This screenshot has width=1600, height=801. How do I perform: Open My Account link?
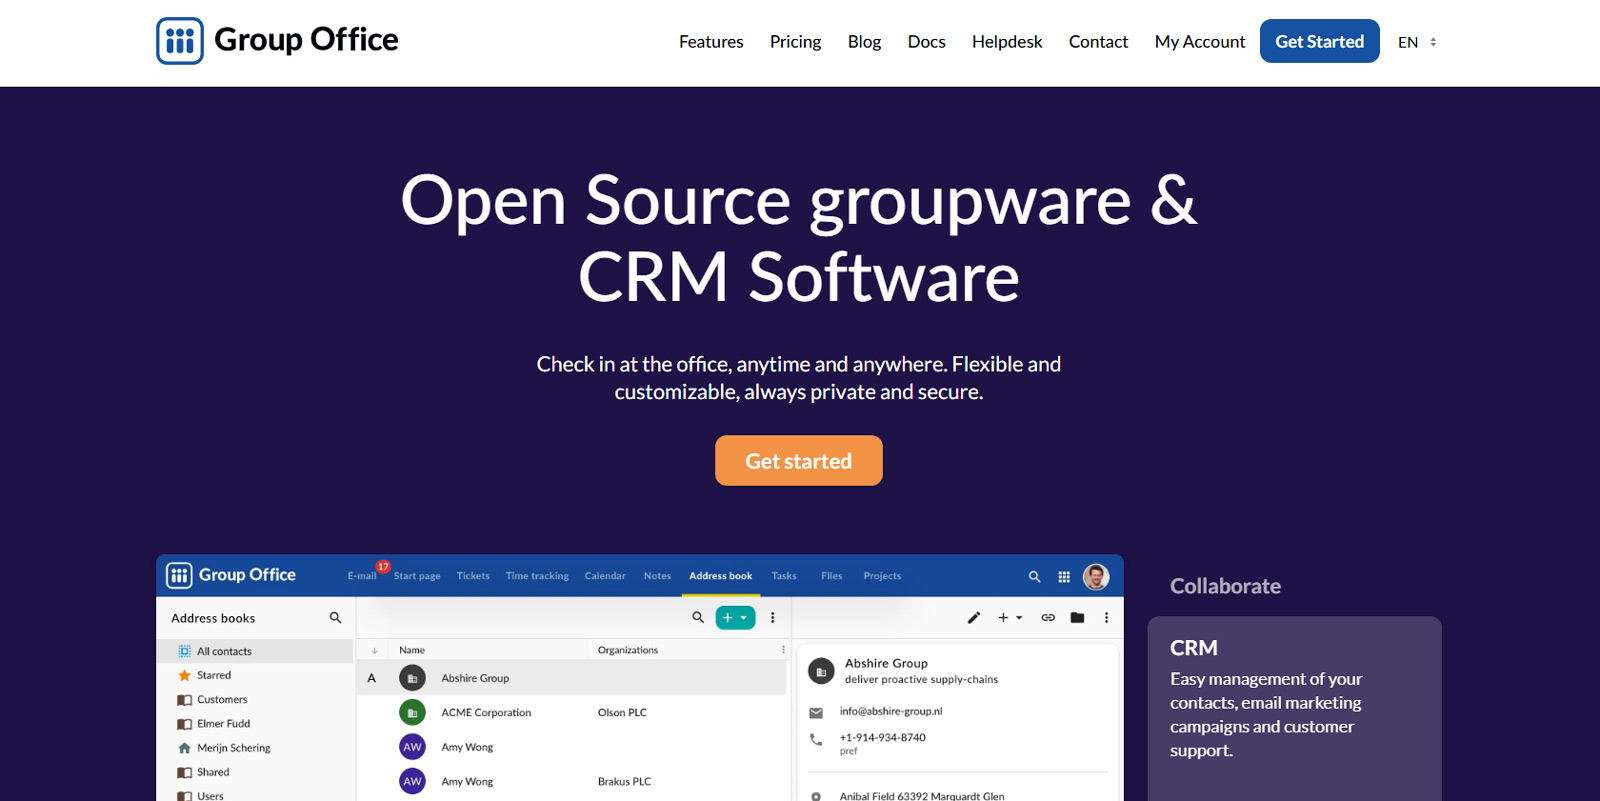tap(1200, 42)
